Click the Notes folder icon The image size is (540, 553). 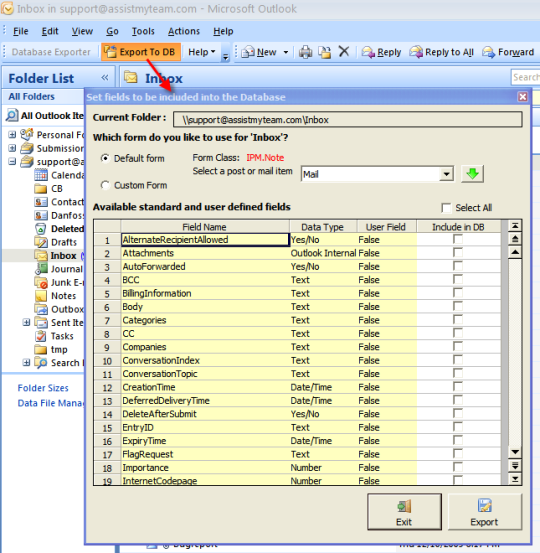pyautogui.click(x=41, y=296)
